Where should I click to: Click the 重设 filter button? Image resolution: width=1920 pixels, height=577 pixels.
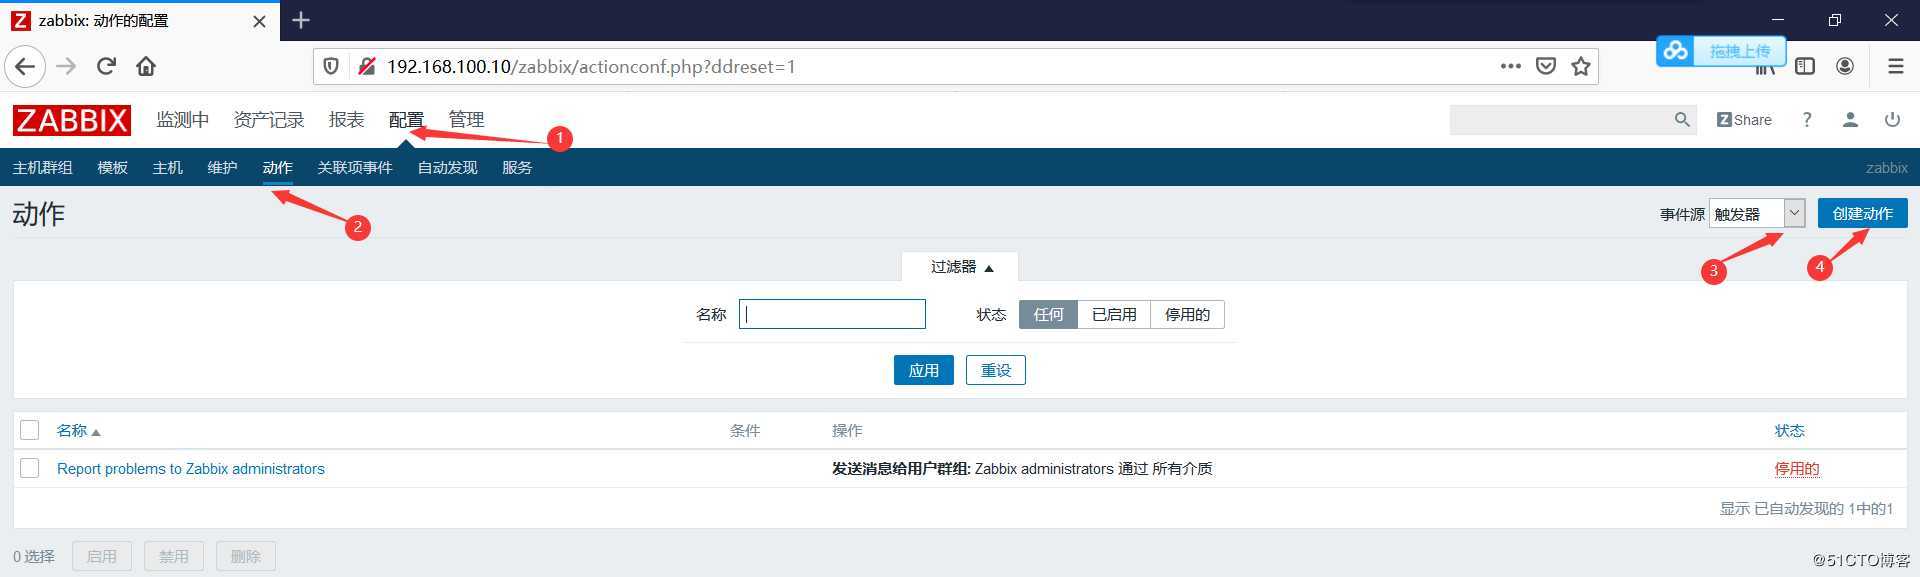click(995, 370)
